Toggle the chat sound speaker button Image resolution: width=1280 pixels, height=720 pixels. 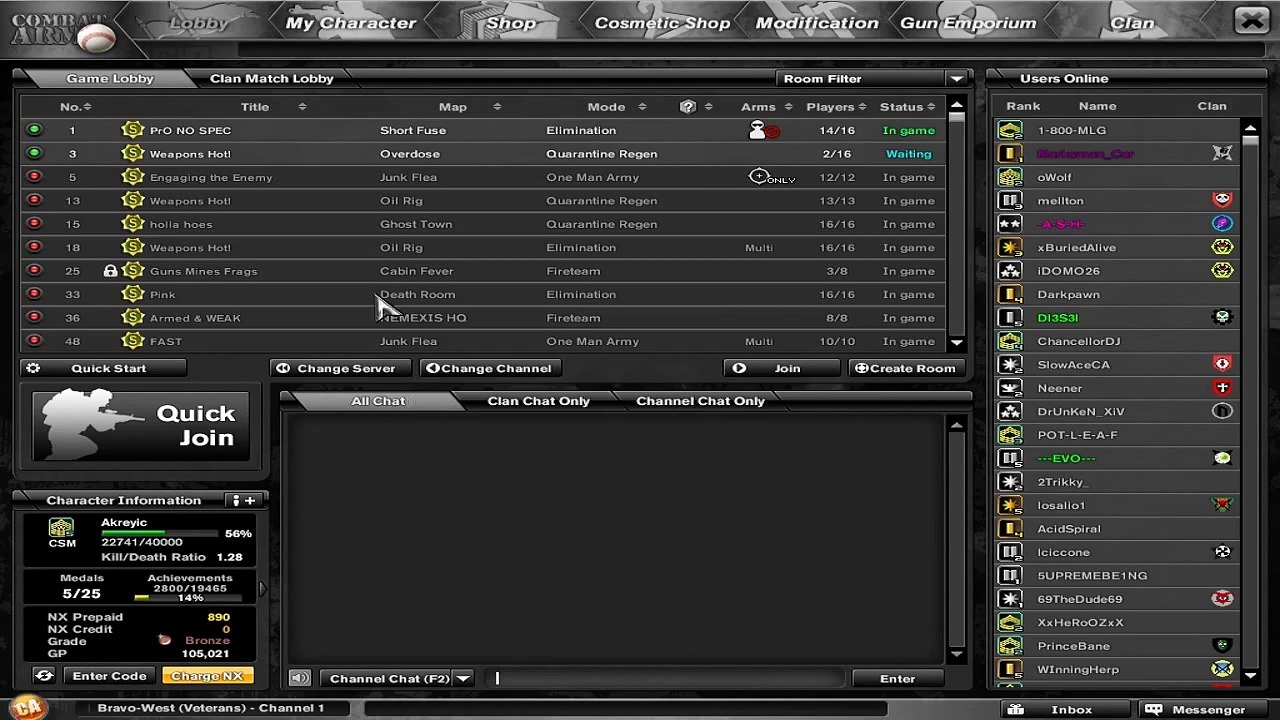pyautogui.click(x=299, y=678)
